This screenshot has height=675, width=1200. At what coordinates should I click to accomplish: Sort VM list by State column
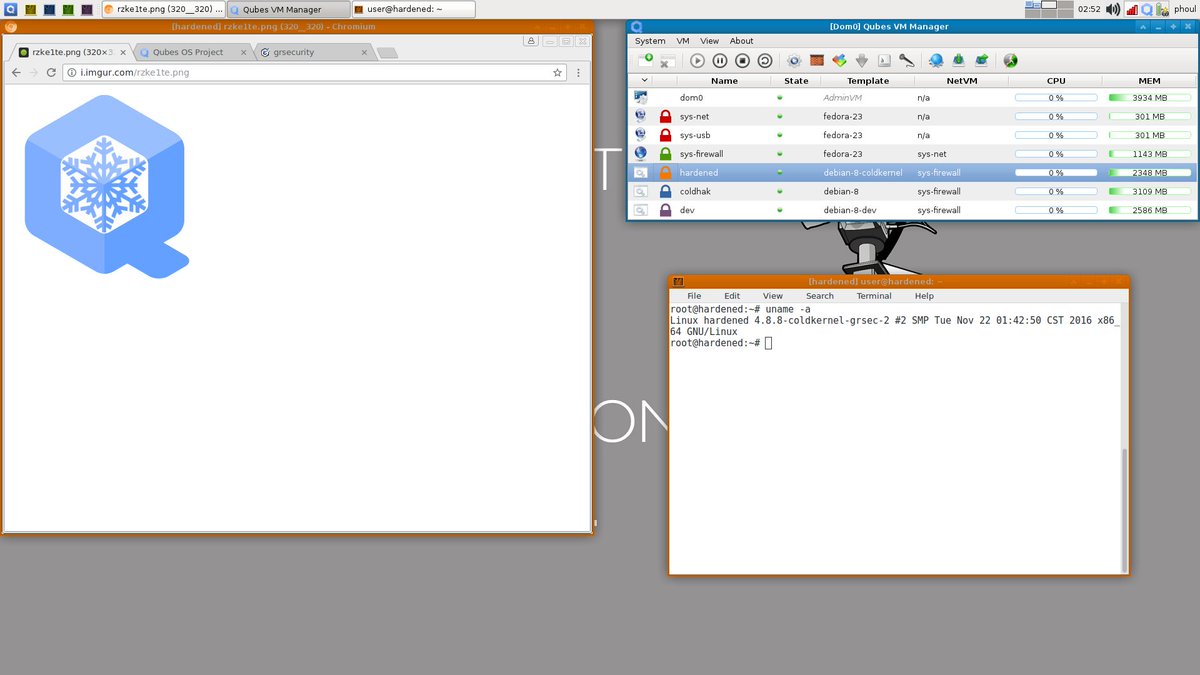click(x=796, y=81)
